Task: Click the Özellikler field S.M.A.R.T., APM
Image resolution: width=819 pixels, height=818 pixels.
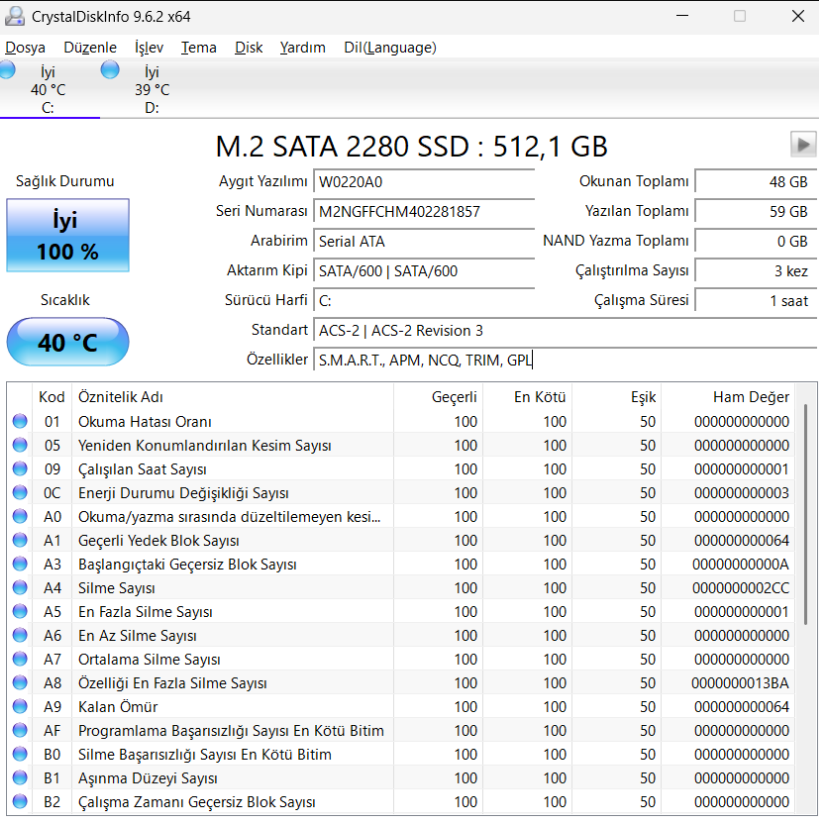Action: click(x=565, y=360)
